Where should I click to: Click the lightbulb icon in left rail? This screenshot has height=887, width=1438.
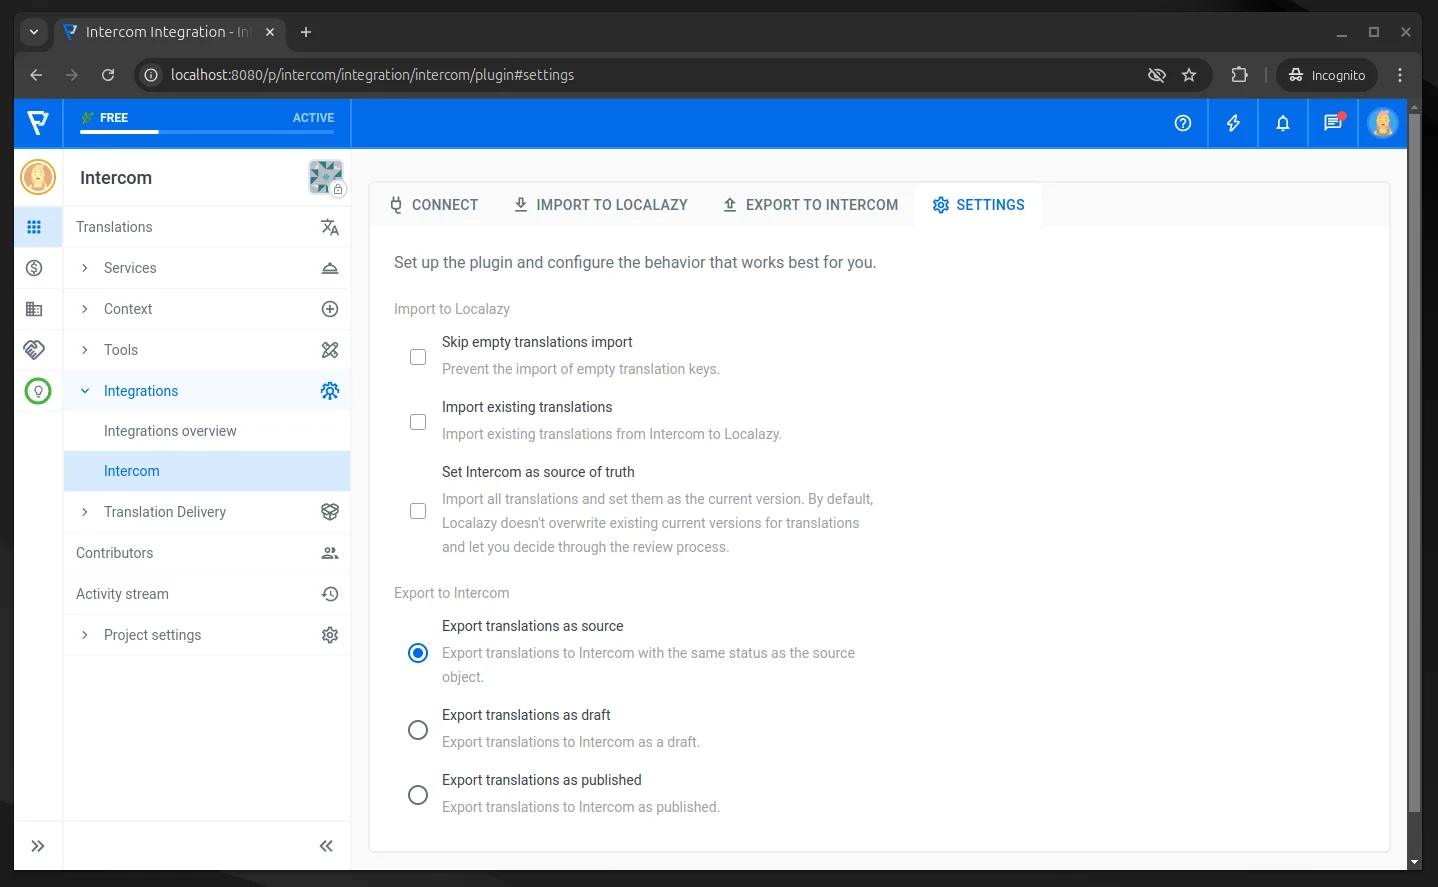(38, 391)
